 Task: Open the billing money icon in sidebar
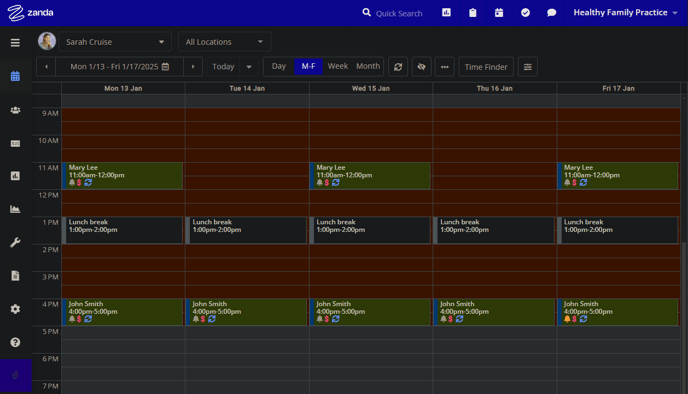point(15,143)
